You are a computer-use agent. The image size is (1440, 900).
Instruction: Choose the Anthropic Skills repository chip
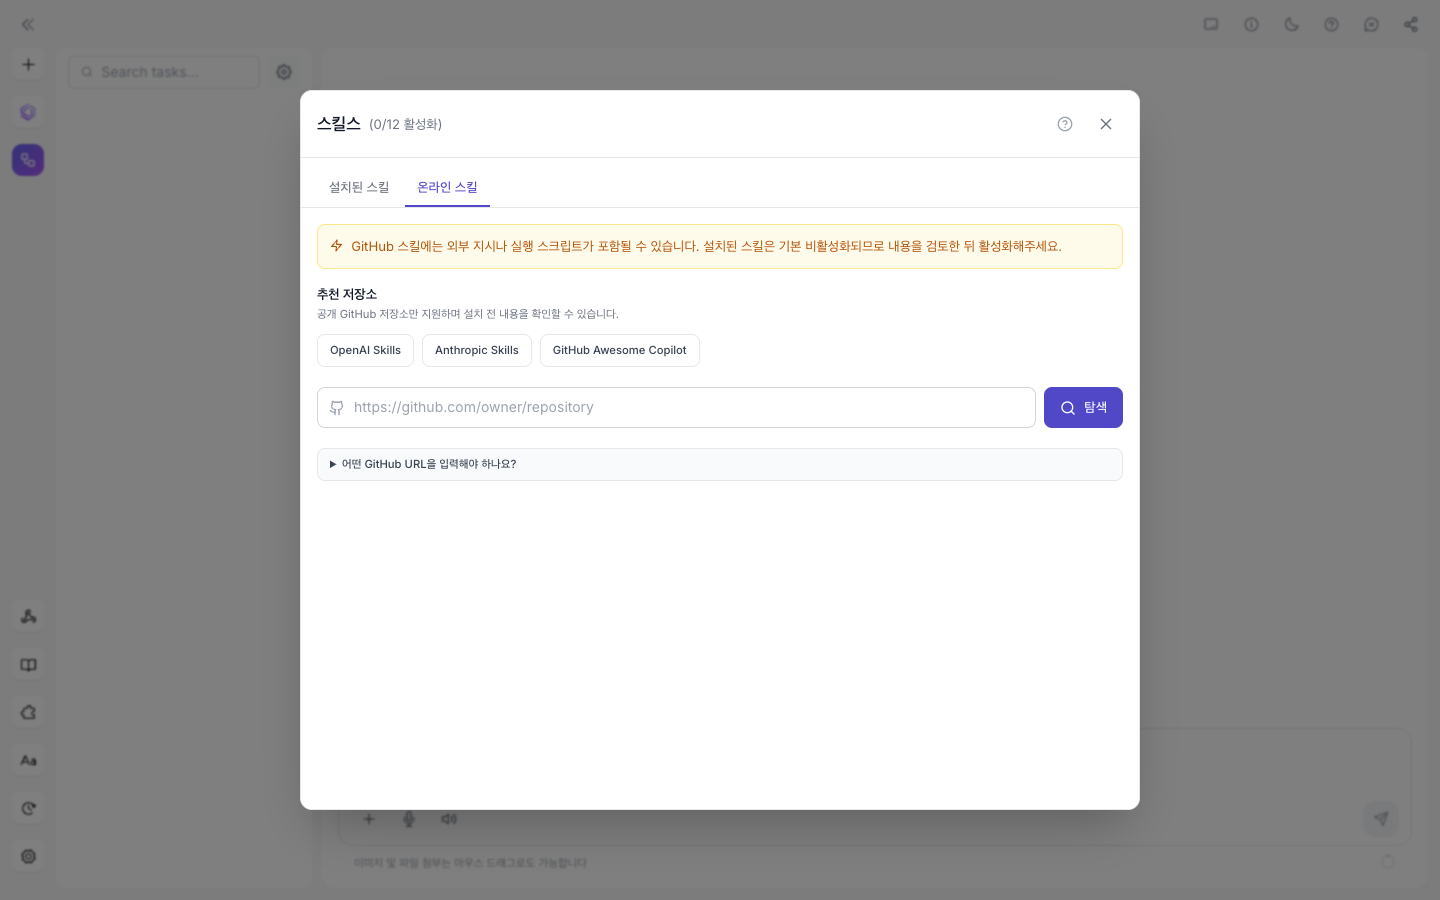[x=477, y=350]
